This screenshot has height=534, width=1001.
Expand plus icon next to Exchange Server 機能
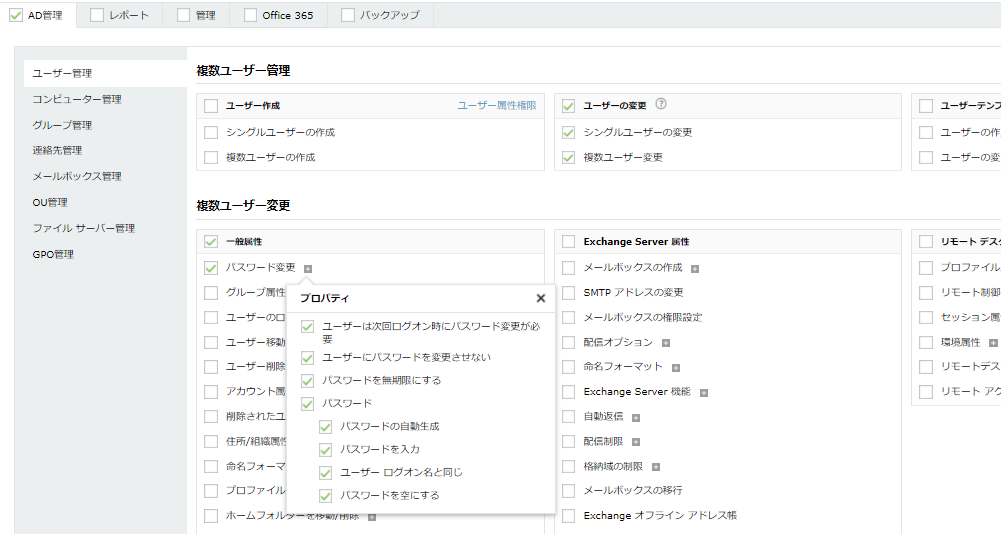coord(704,392)
